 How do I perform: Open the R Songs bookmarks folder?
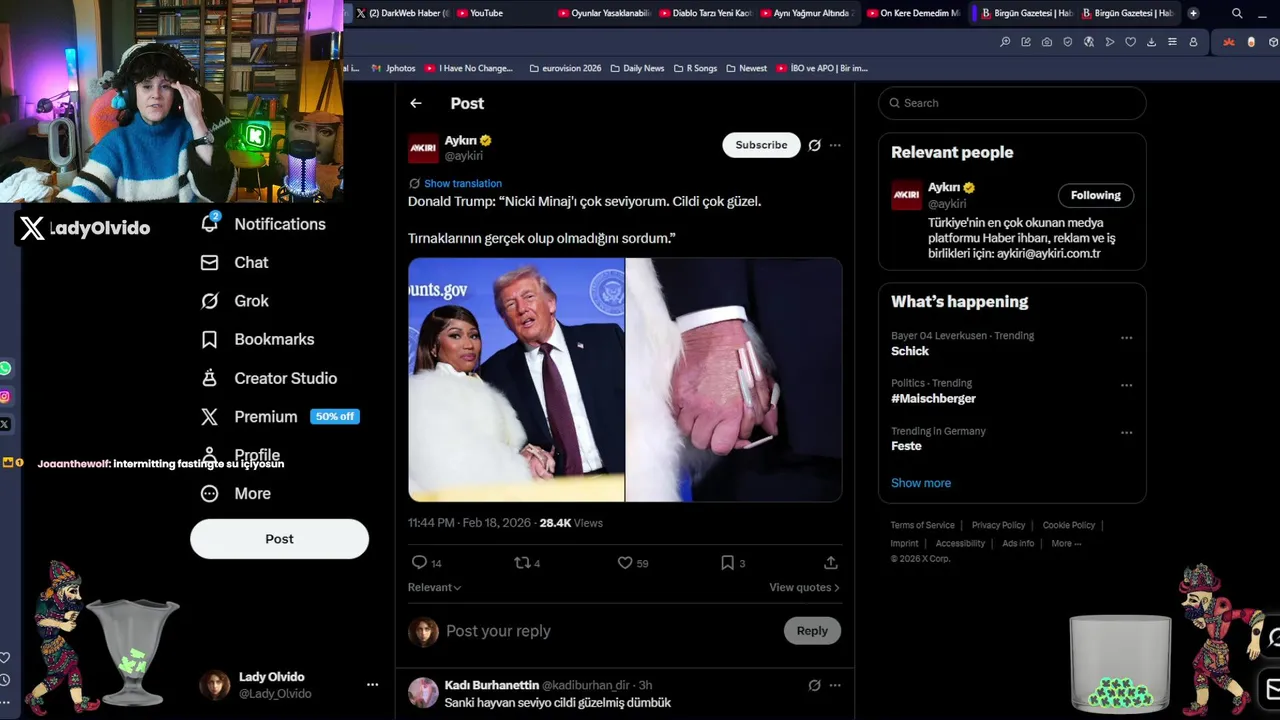[695, 68]
